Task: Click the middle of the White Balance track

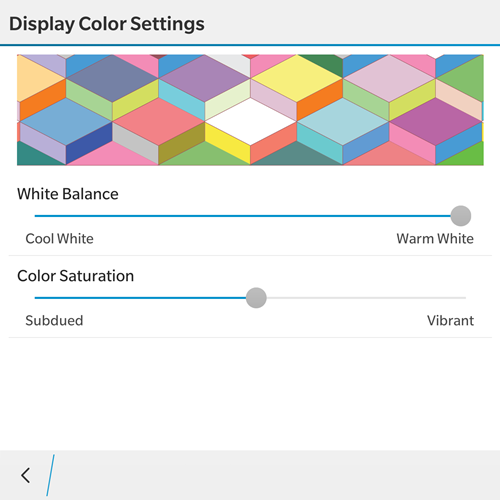Action: 242,216
